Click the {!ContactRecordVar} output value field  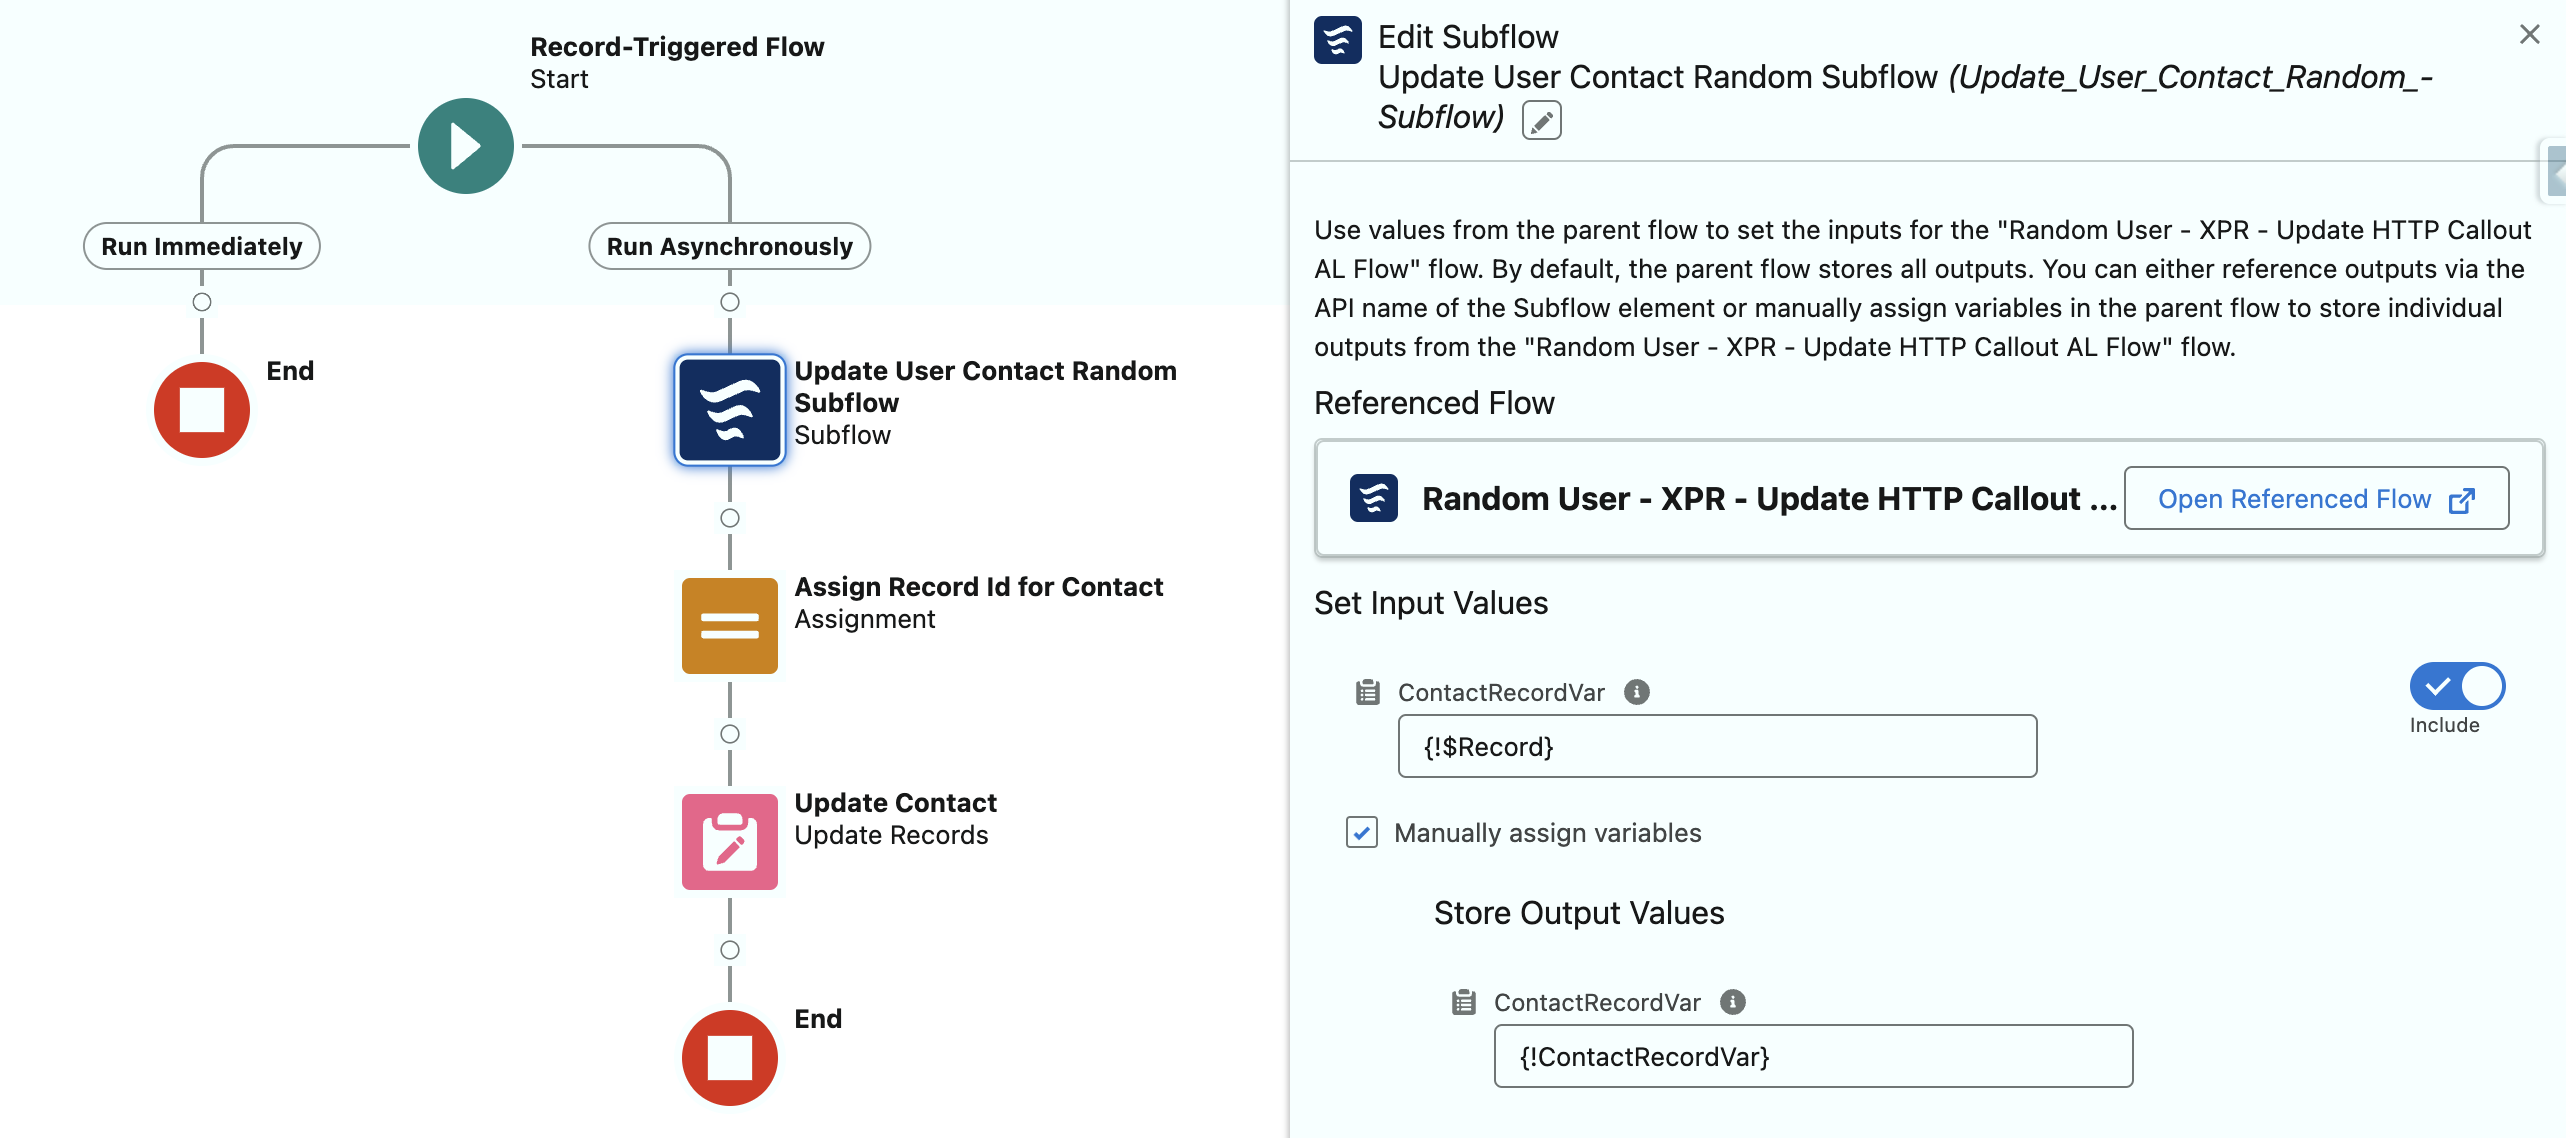[x=1812, y=1056]
